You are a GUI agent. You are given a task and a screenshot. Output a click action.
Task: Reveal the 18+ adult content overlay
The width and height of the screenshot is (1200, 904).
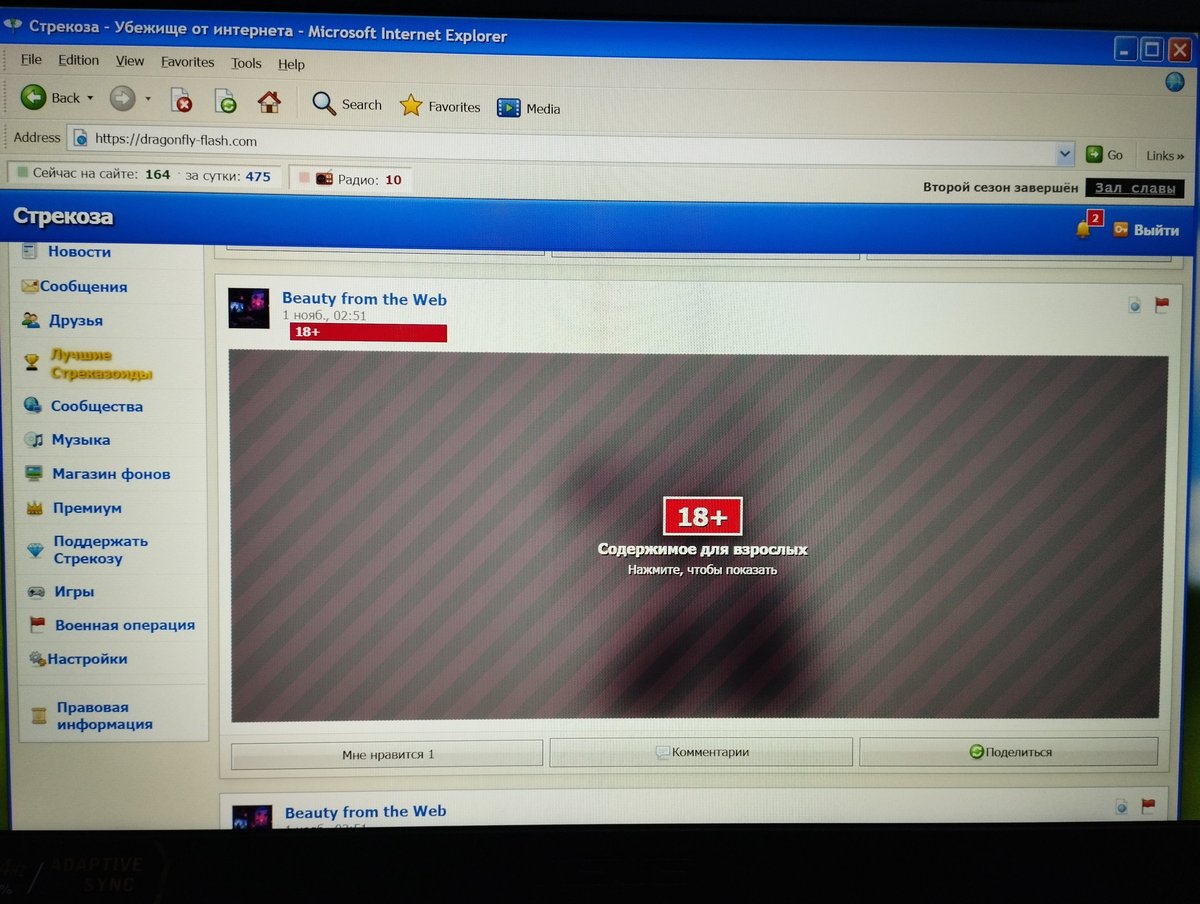coord(699,538)
